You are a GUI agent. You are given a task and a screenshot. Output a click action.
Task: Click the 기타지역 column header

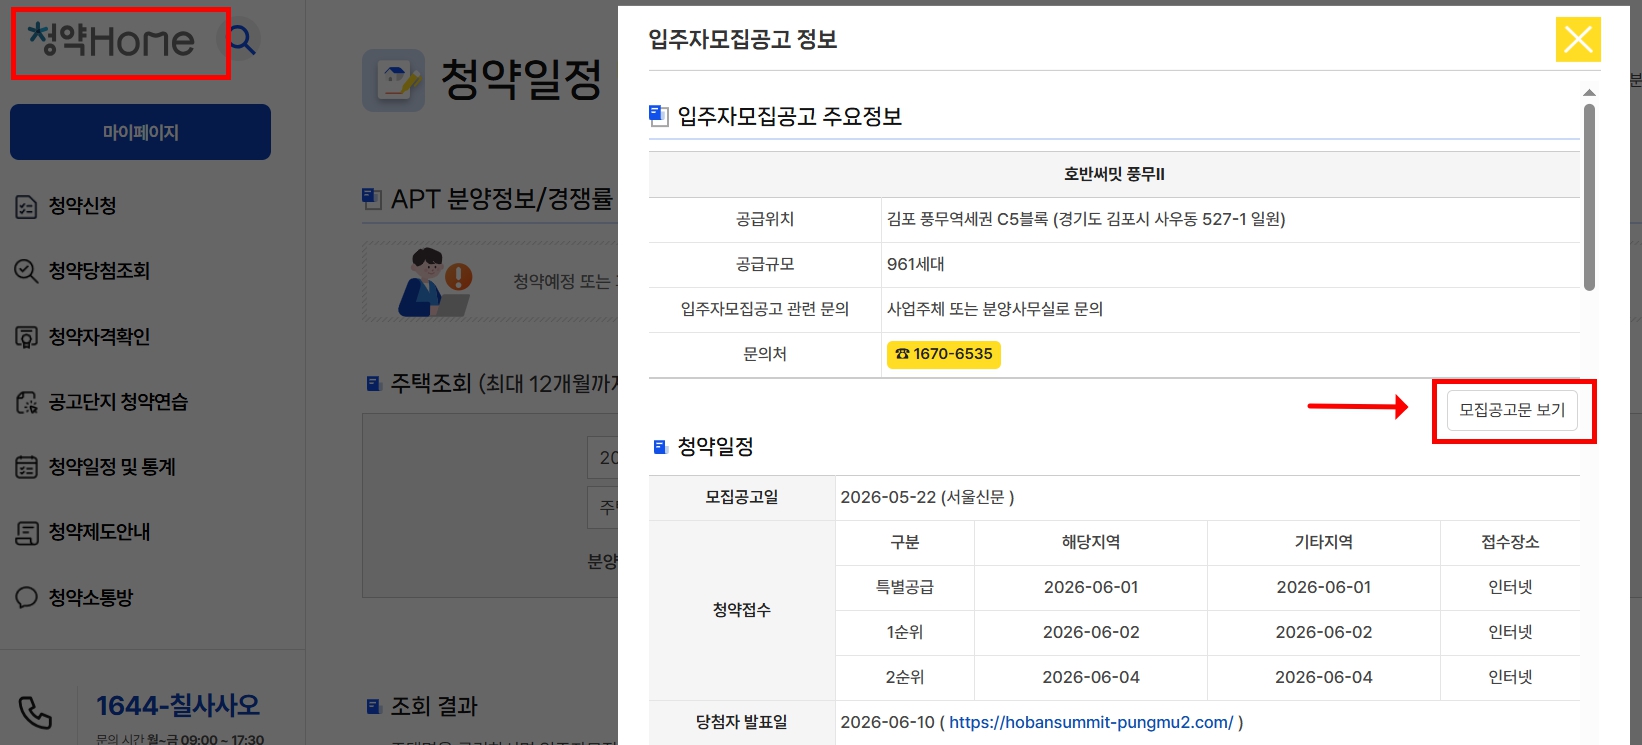click(1324, 542)
